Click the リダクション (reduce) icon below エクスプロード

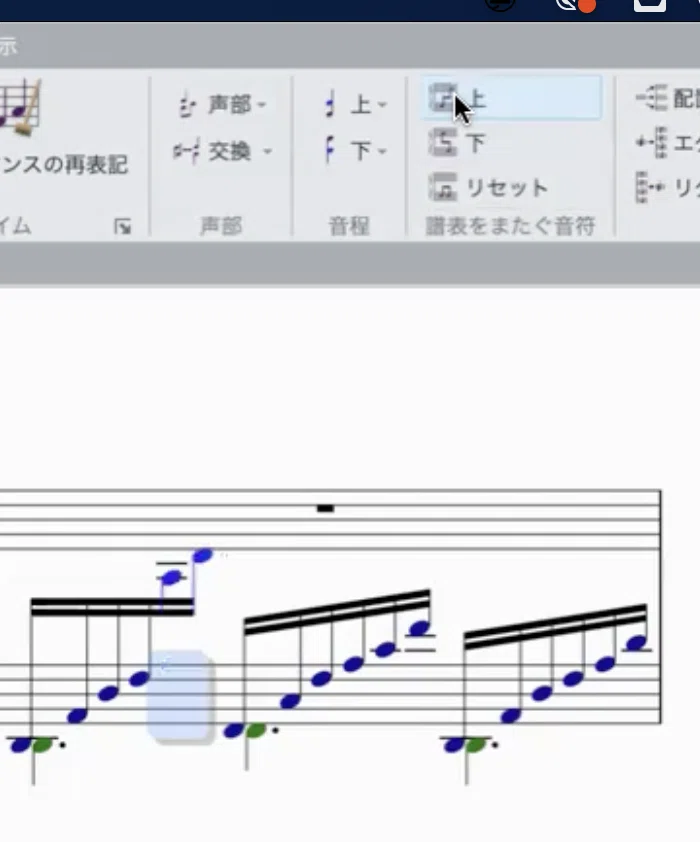[x=651, y=187]
